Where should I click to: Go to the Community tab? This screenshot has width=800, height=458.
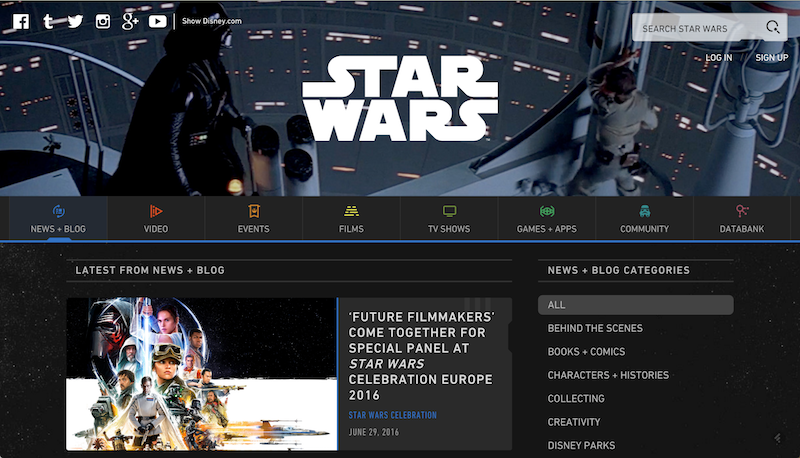644,218
